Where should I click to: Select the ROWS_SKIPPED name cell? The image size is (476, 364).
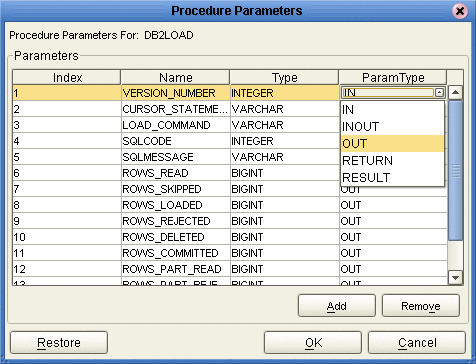tap(176, 189)
